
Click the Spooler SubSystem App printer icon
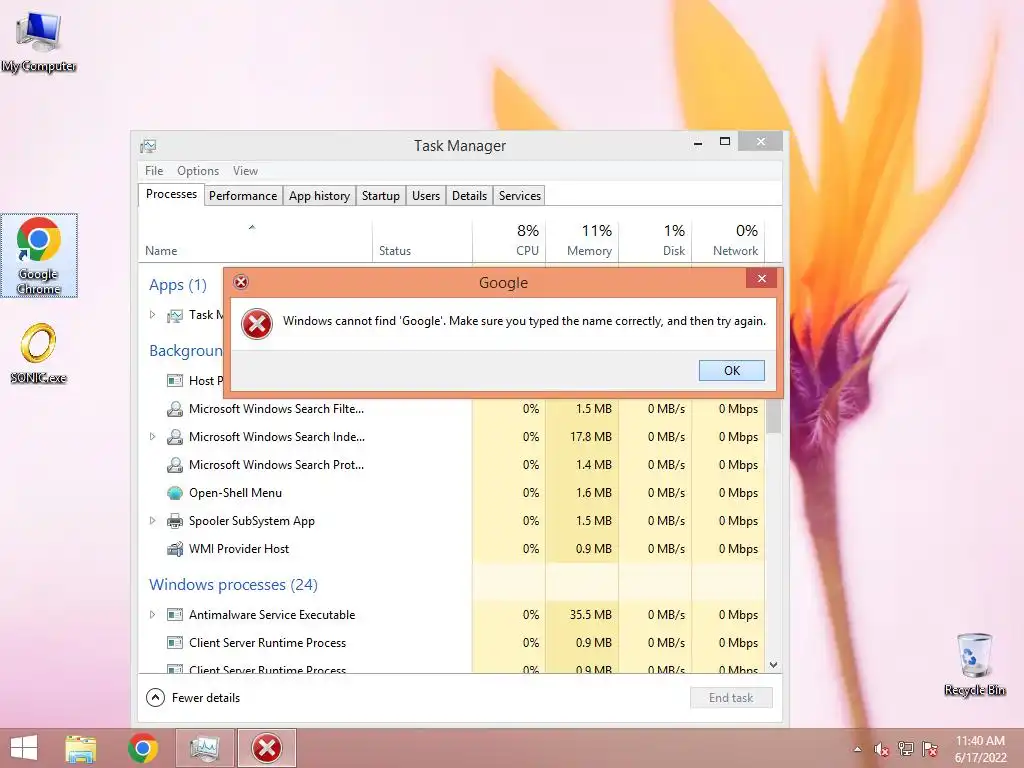coord(174,521)
